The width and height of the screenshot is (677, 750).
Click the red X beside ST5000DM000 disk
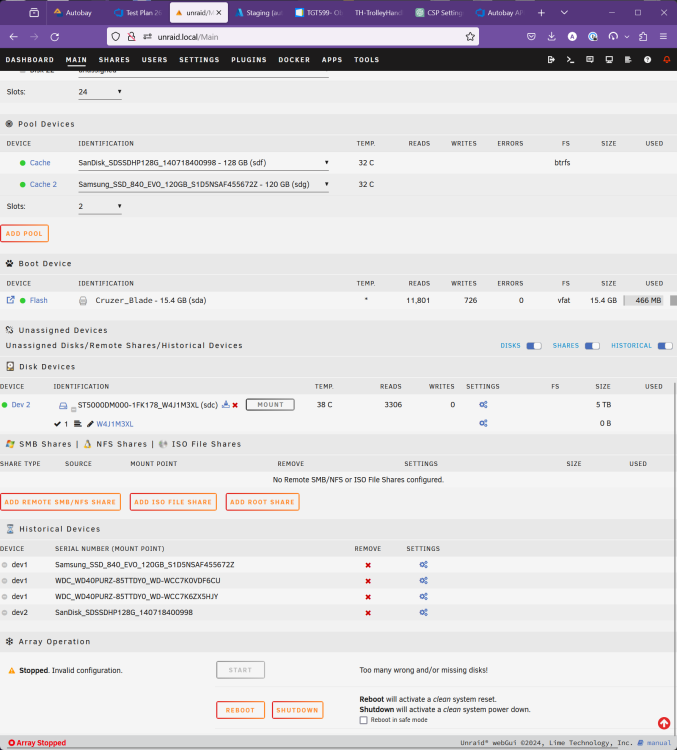[x=235, y=405]
